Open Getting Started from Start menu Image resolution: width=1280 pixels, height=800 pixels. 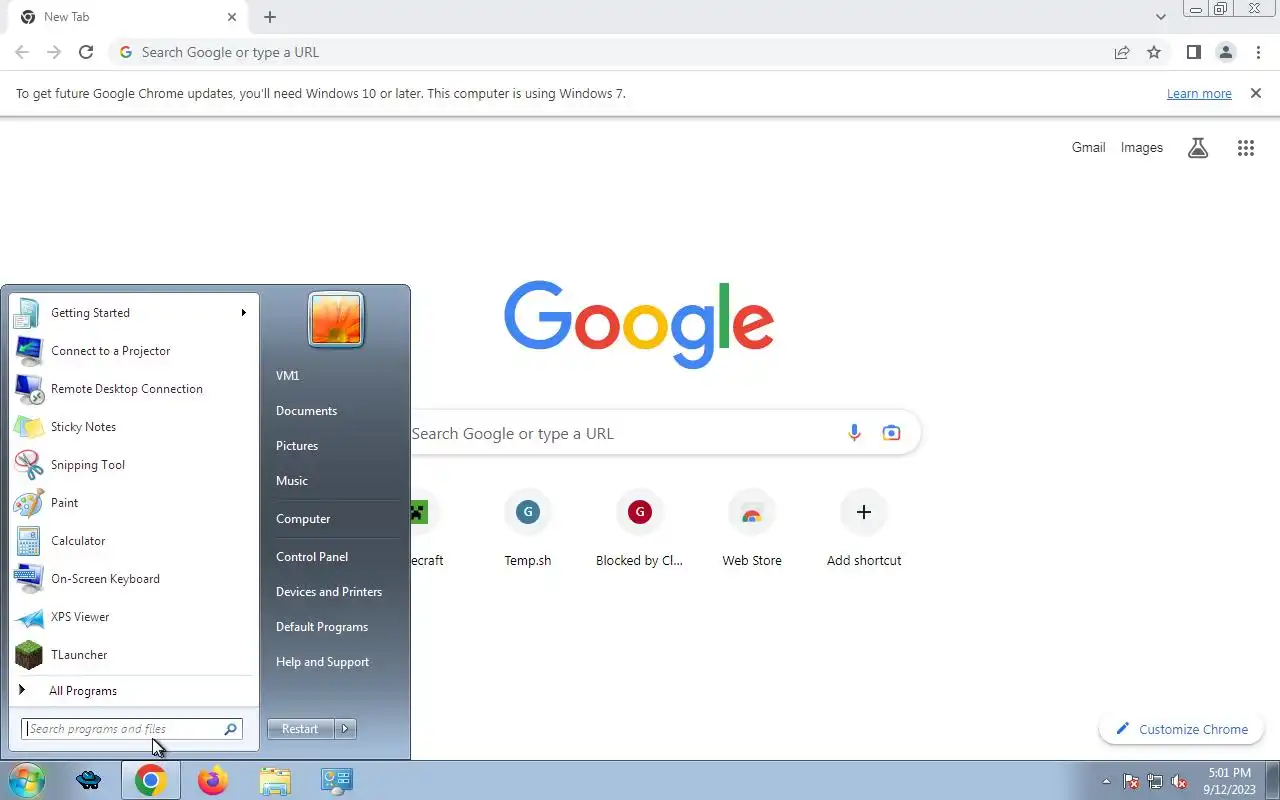[x=134, y=313]
